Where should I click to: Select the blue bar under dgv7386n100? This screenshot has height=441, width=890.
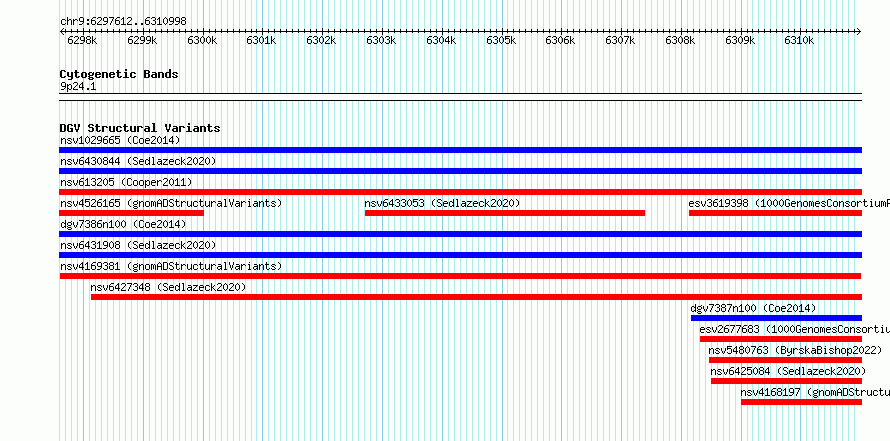point(460,234)
